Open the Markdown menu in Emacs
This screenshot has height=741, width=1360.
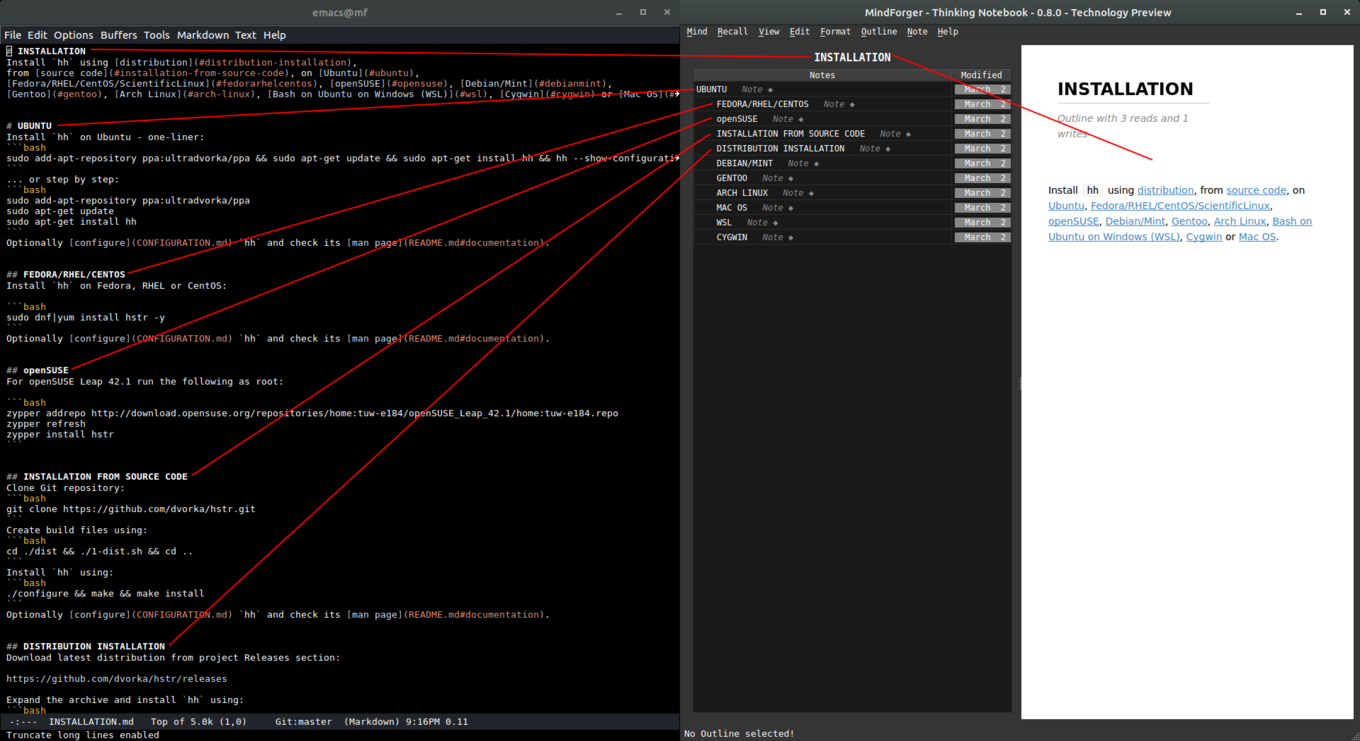pos(203,35)
